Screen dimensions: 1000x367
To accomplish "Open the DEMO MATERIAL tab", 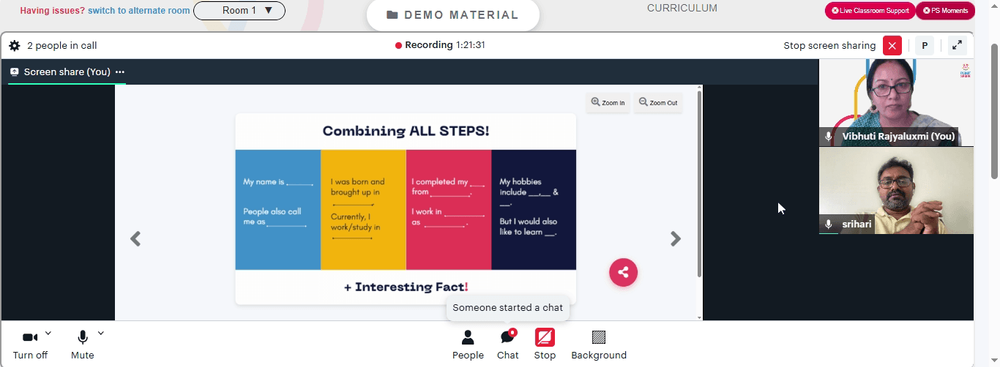I will click(453, 15).
